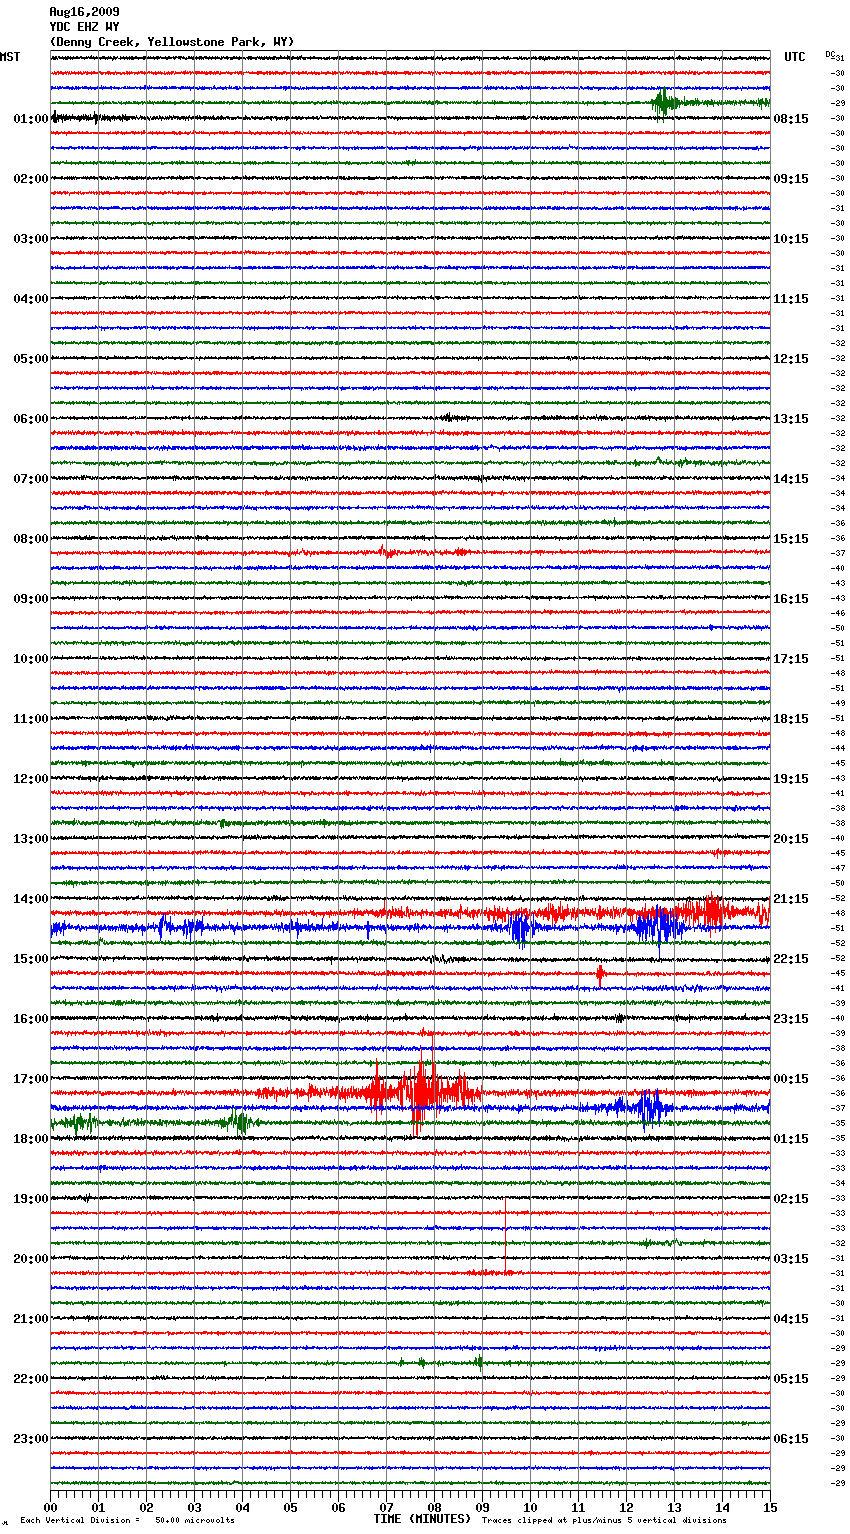850x1534 pixels.
Task: Click the 19:00 MST time label
Action: pos(31,1199)
